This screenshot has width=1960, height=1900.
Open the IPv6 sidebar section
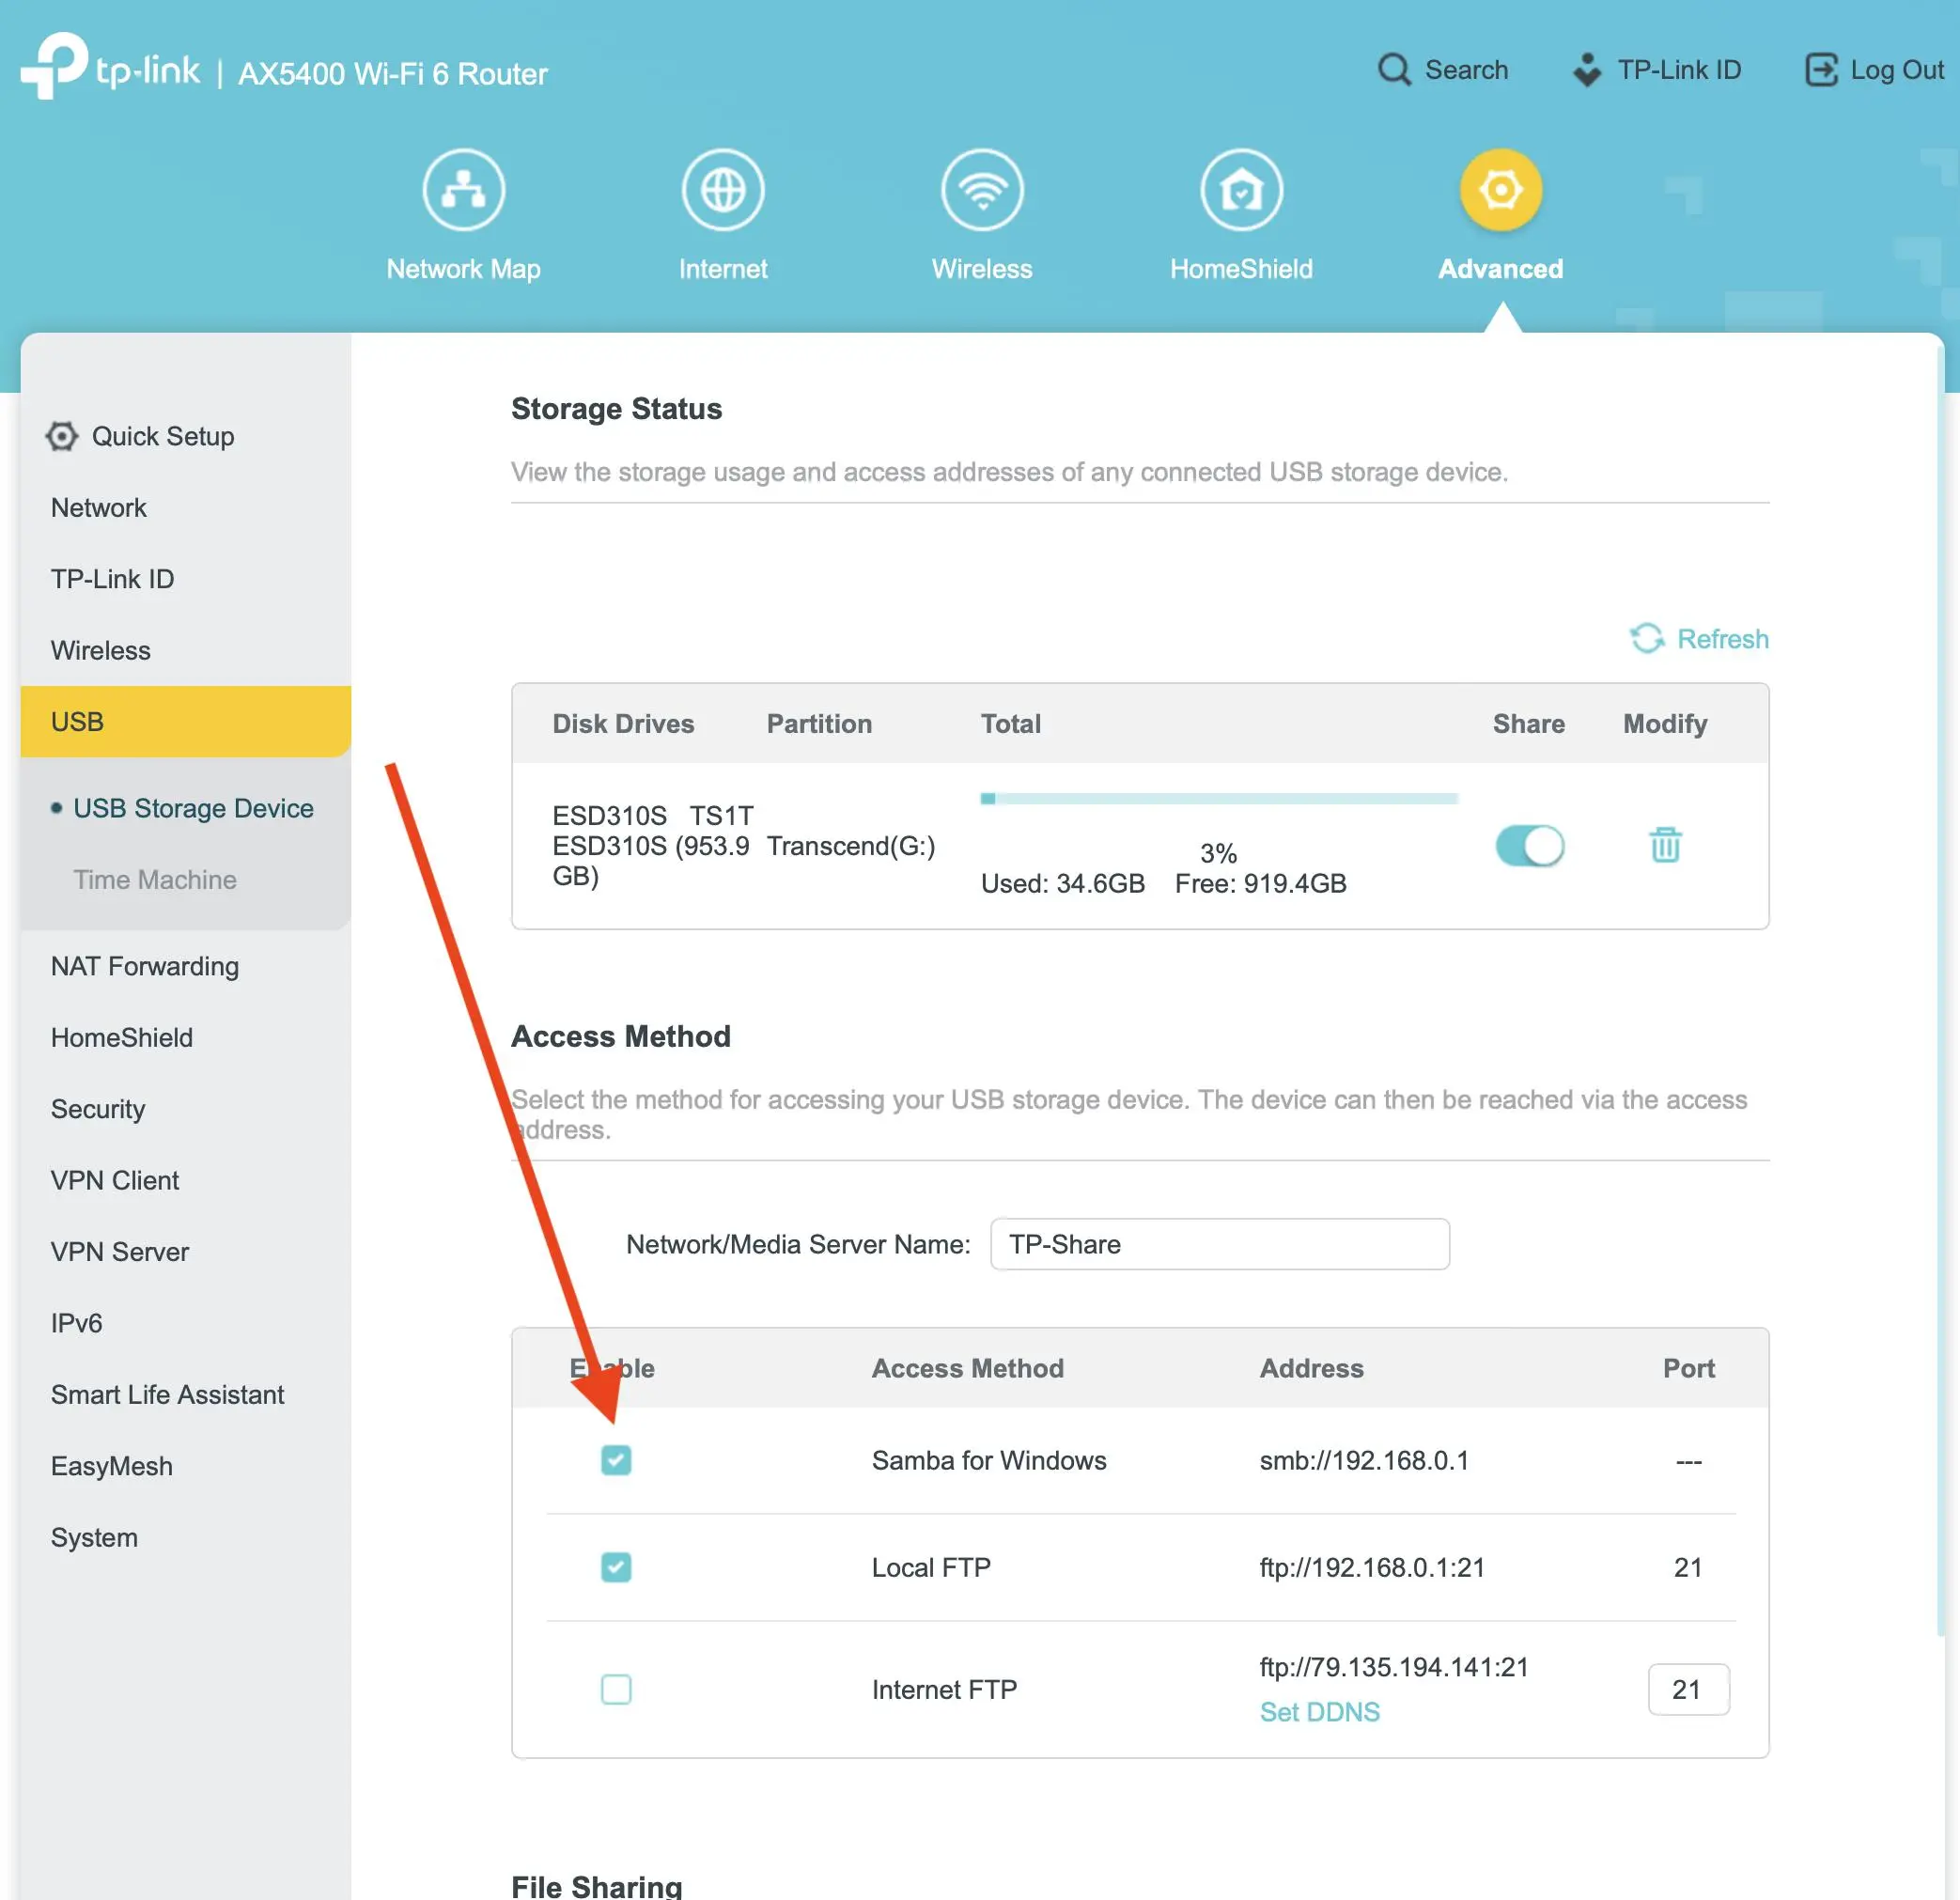(77, 1323)
